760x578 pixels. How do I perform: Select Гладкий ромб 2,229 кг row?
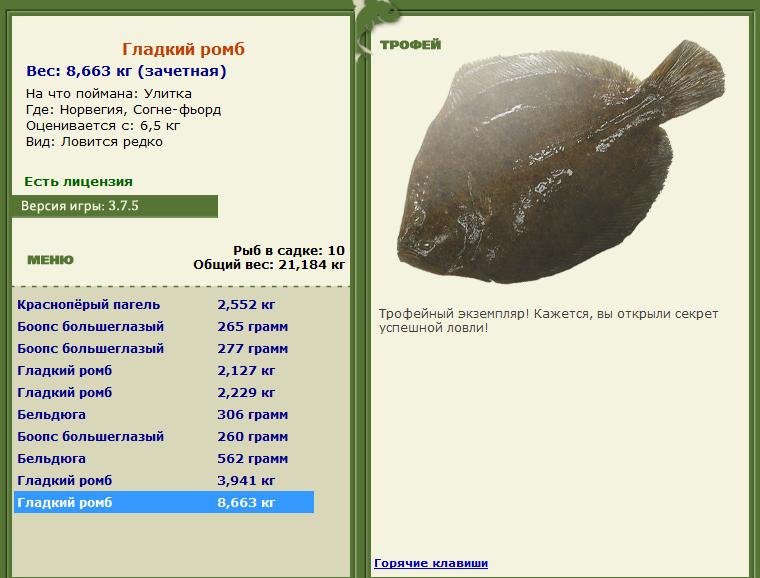164,392
